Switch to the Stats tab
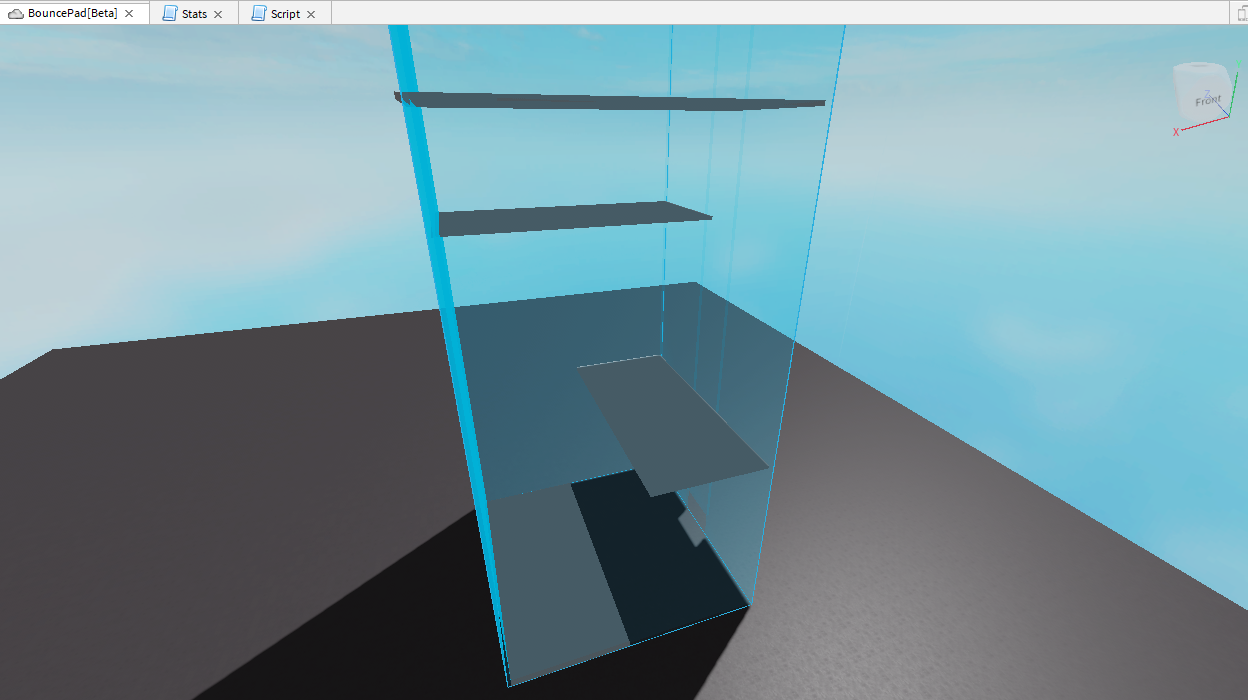This screenshot has width=1248, height=700. point(193,13)
